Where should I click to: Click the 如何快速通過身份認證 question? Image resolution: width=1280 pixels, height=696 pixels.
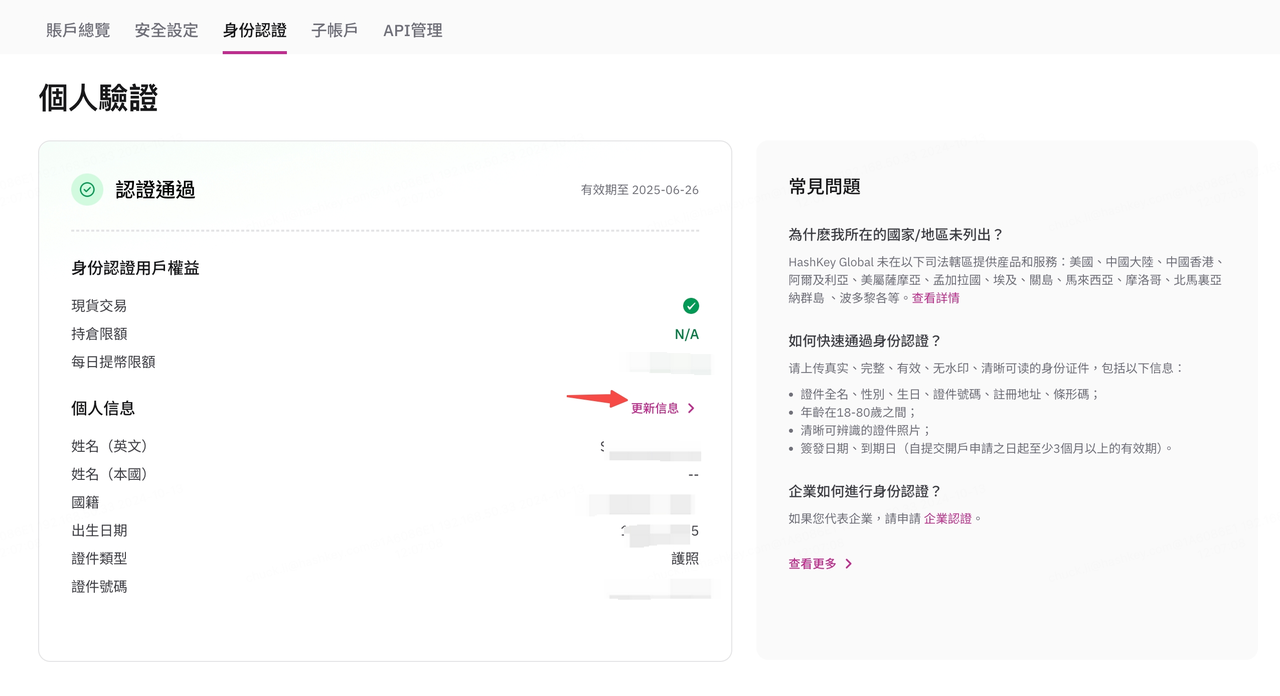[x=865, y=341]
